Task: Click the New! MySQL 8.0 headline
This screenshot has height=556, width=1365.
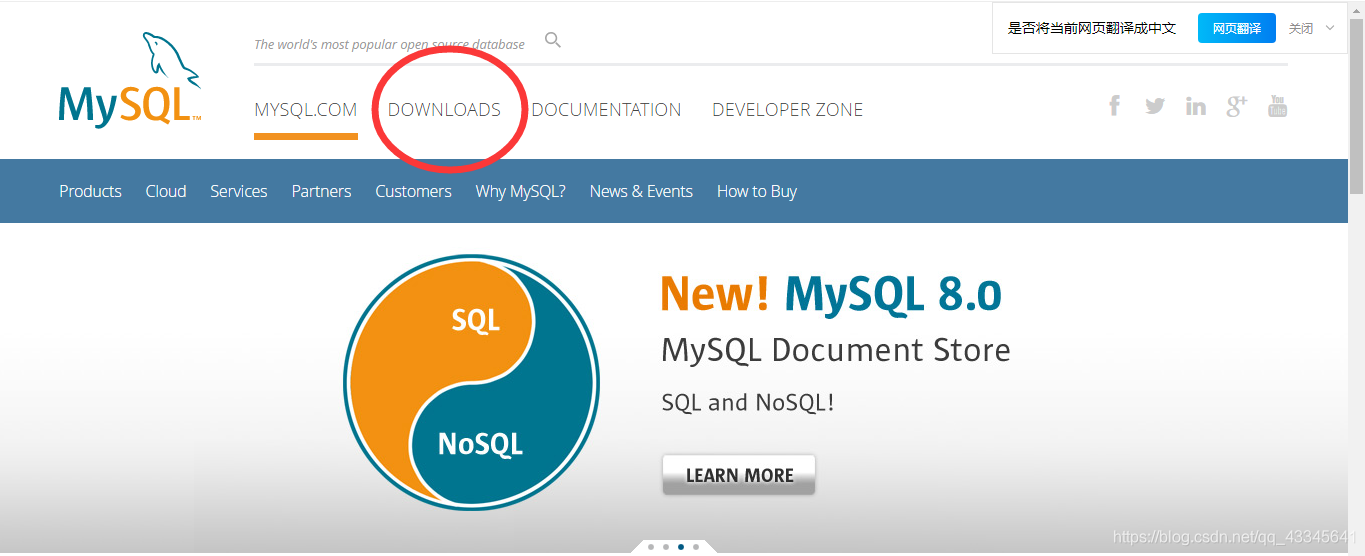Action: [831, 294]
